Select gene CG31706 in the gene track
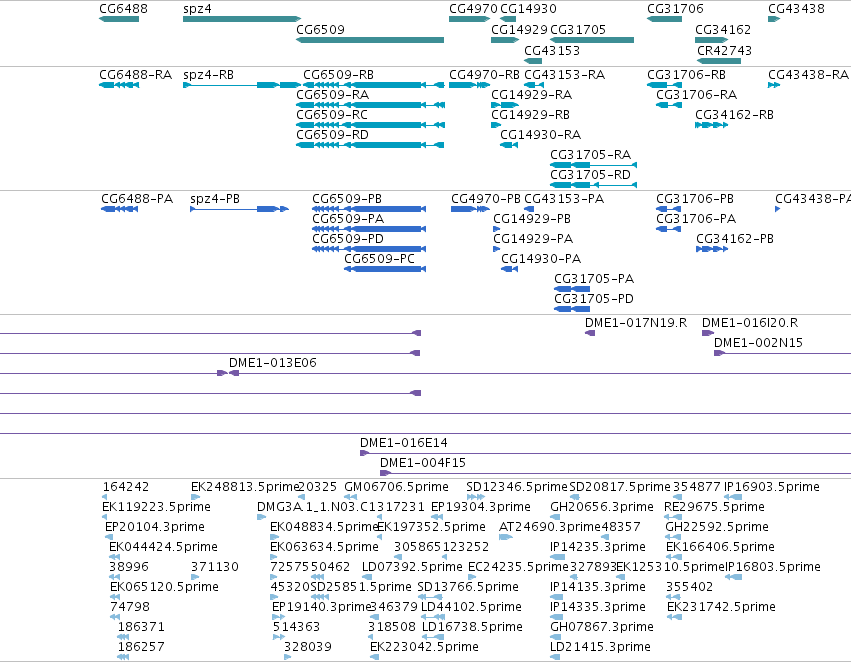851x662 pixels. (x=664, y=19)
